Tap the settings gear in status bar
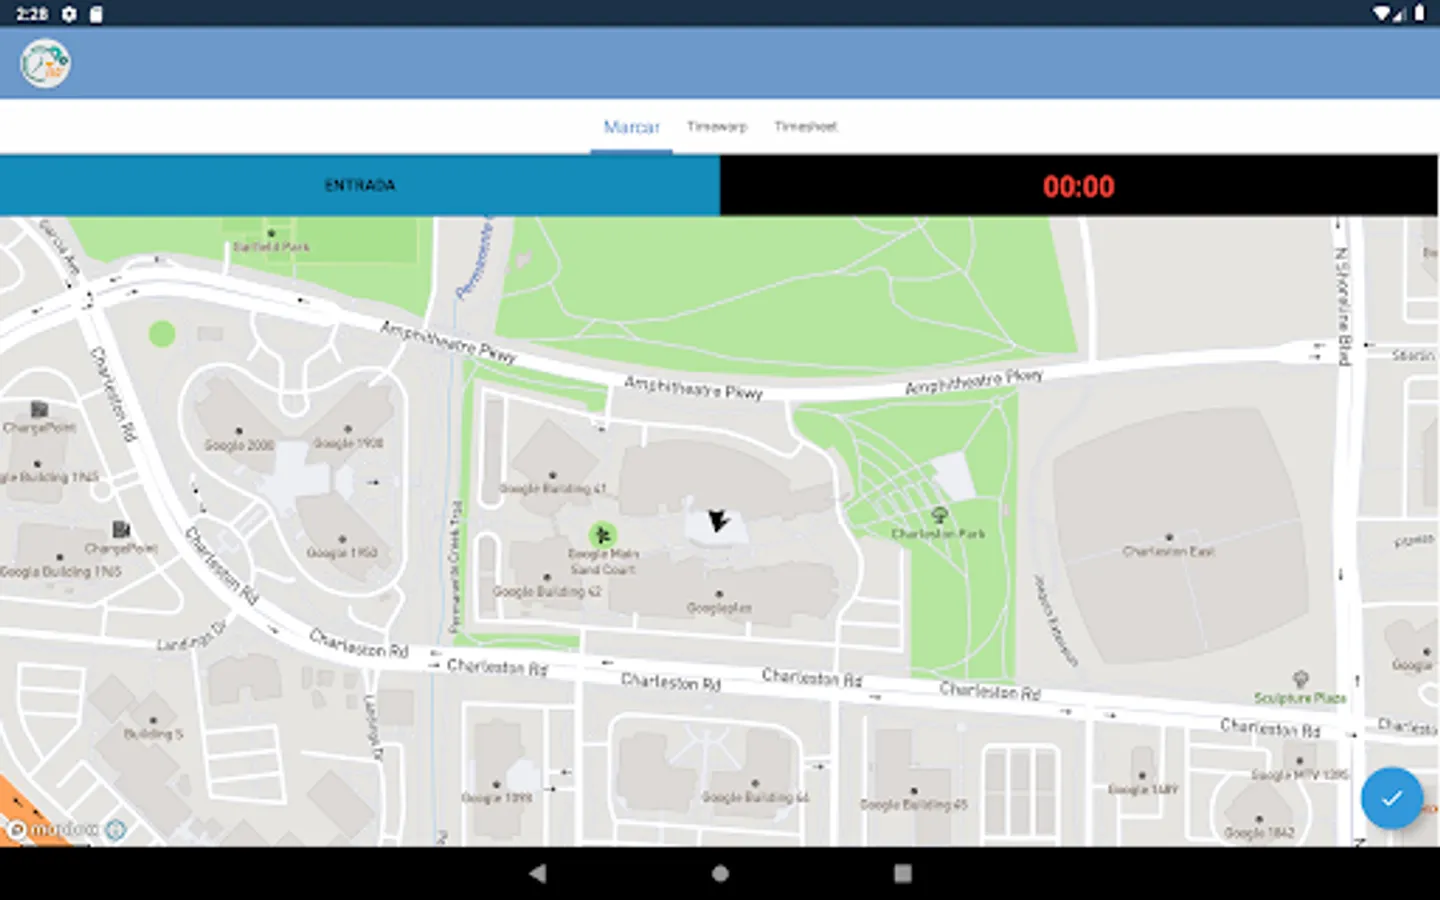 click(x=69, y=14)
